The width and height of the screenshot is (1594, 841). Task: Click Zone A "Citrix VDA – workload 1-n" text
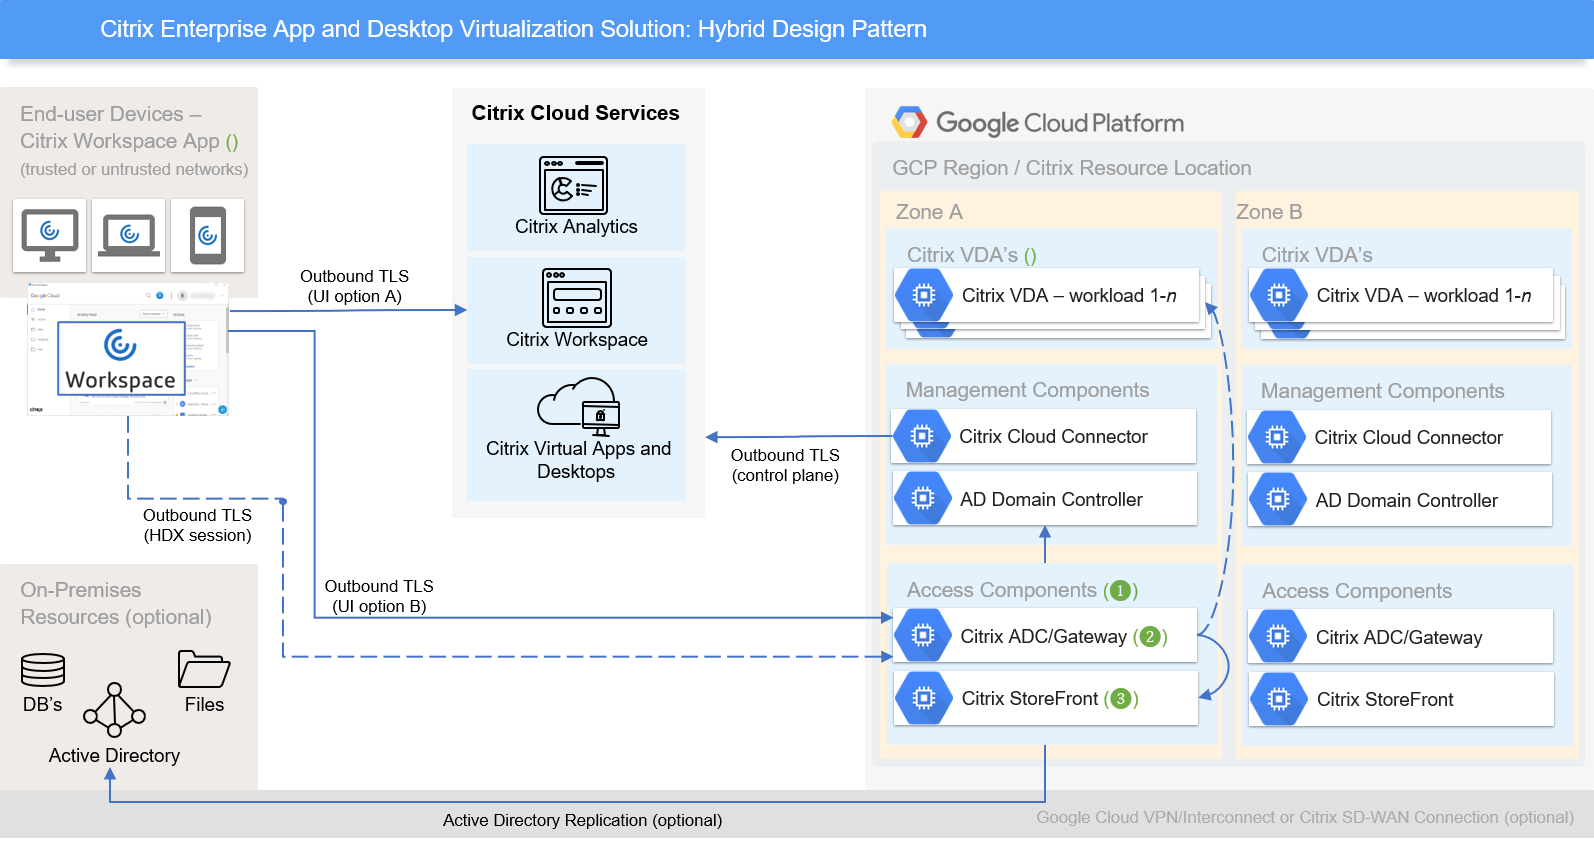click(1069, 296)
